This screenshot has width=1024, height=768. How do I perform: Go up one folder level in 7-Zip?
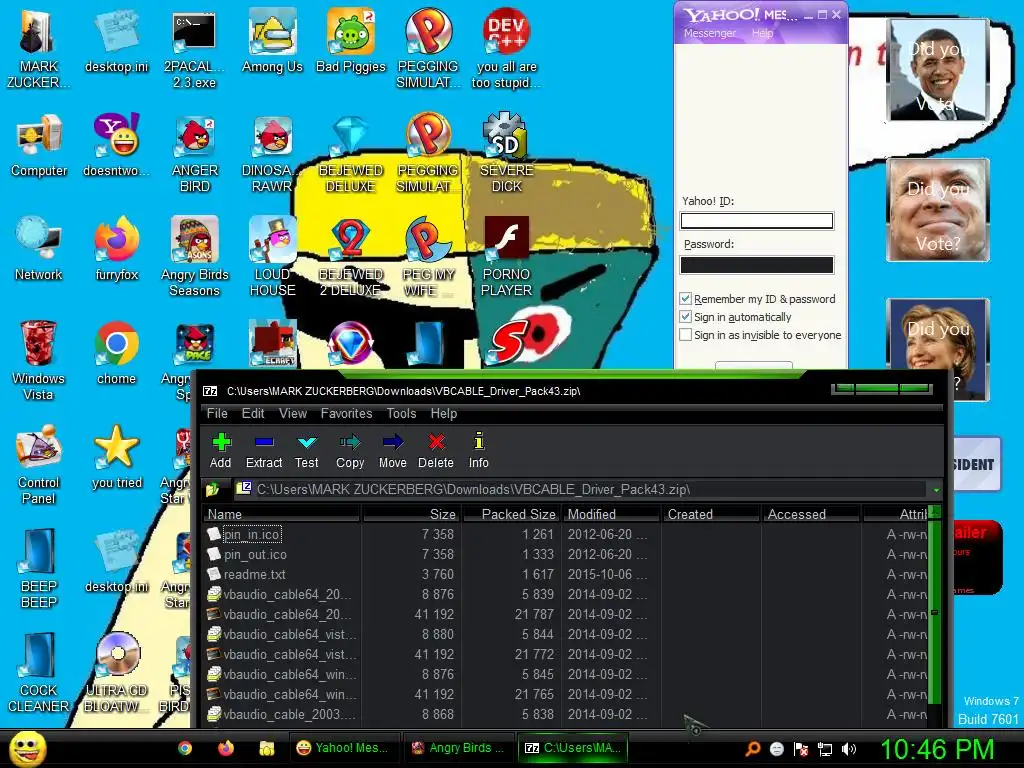[x=213, y=489]
